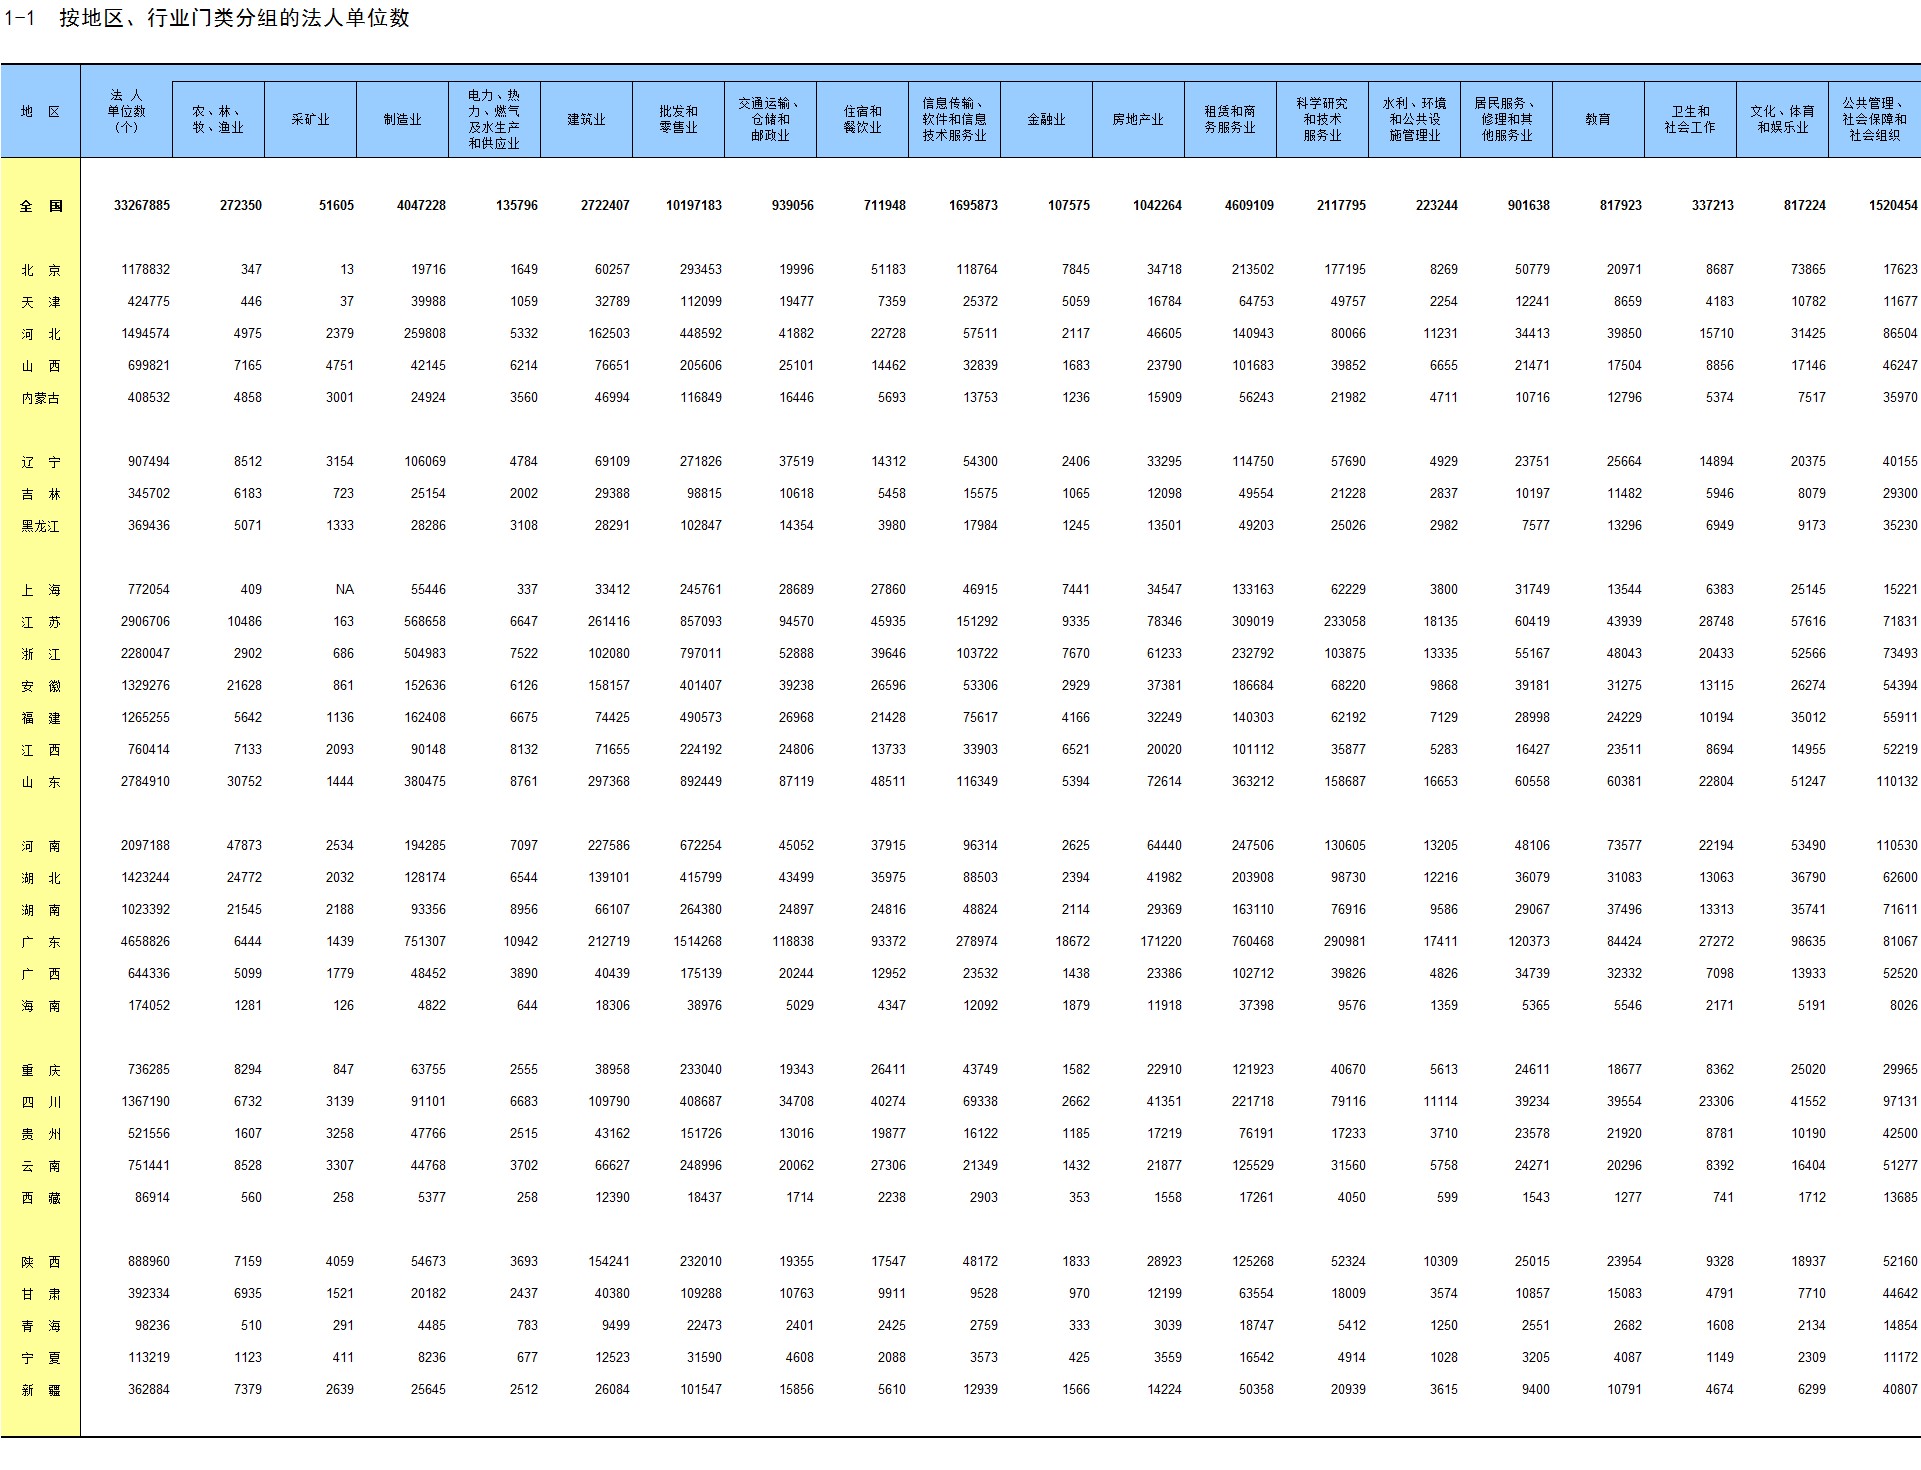Click the 地区 column header

click(40, 112)
